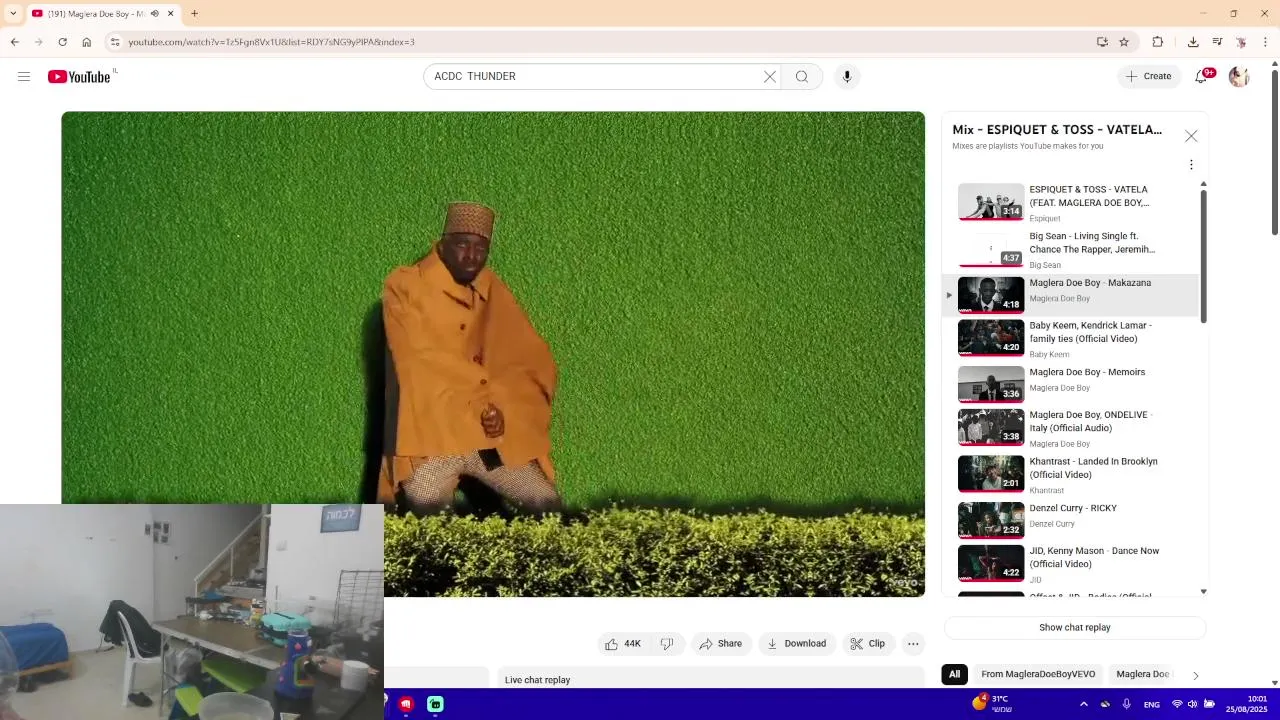This screenshot has width=1280, height=720.
Task: Close the Mix playlist panel
Action: [x=1191, y=136]
